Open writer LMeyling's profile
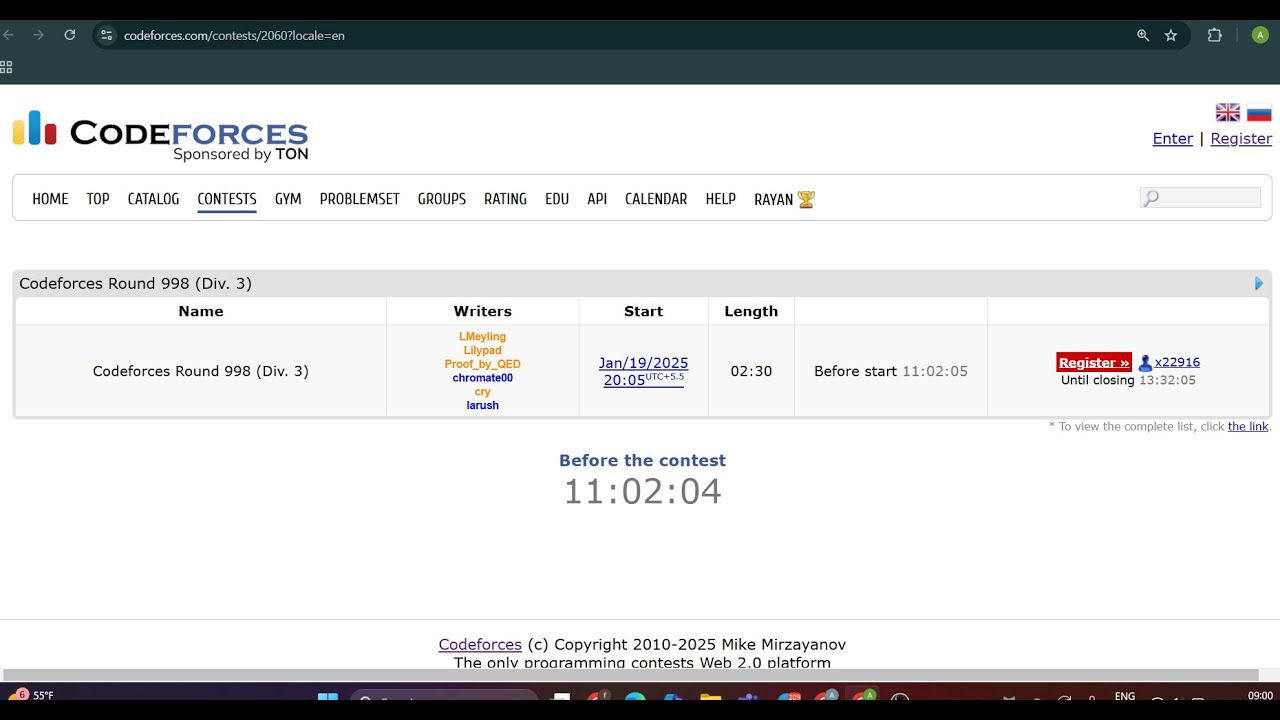Image resolution: width=1280 pixels, height=720 pixels. click(482, 337)
